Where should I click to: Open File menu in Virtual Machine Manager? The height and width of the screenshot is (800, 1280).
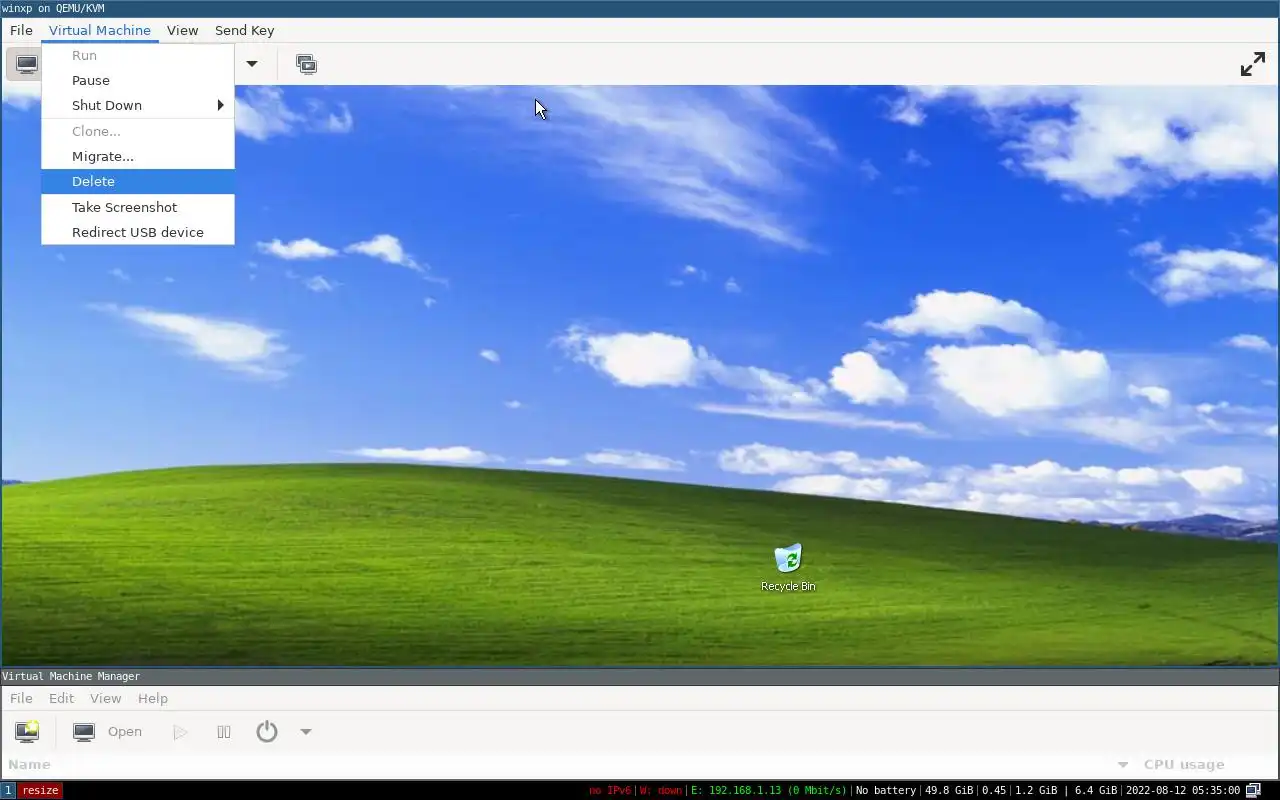(x=21, y=698)
